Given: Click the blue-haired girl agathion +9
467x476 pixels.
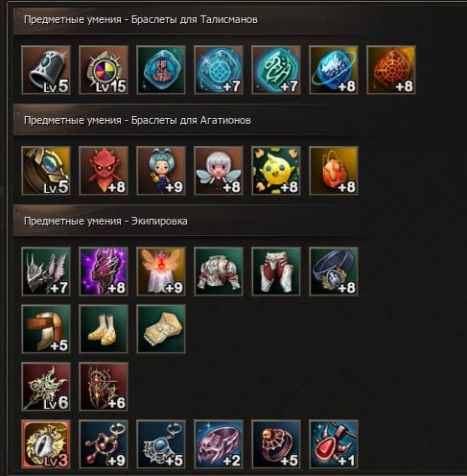Looking at the screenshot, I should click(161, 171).
